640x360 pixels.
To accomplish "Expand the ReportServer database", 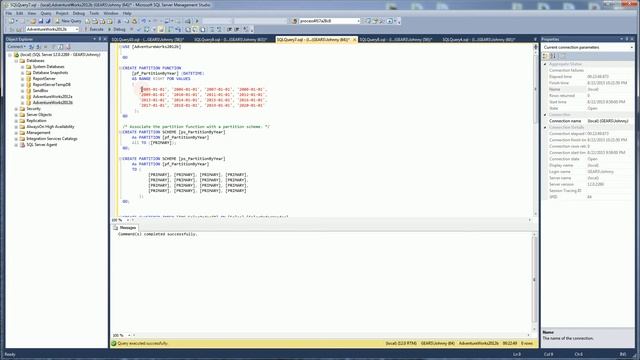I will click(22, 79).
